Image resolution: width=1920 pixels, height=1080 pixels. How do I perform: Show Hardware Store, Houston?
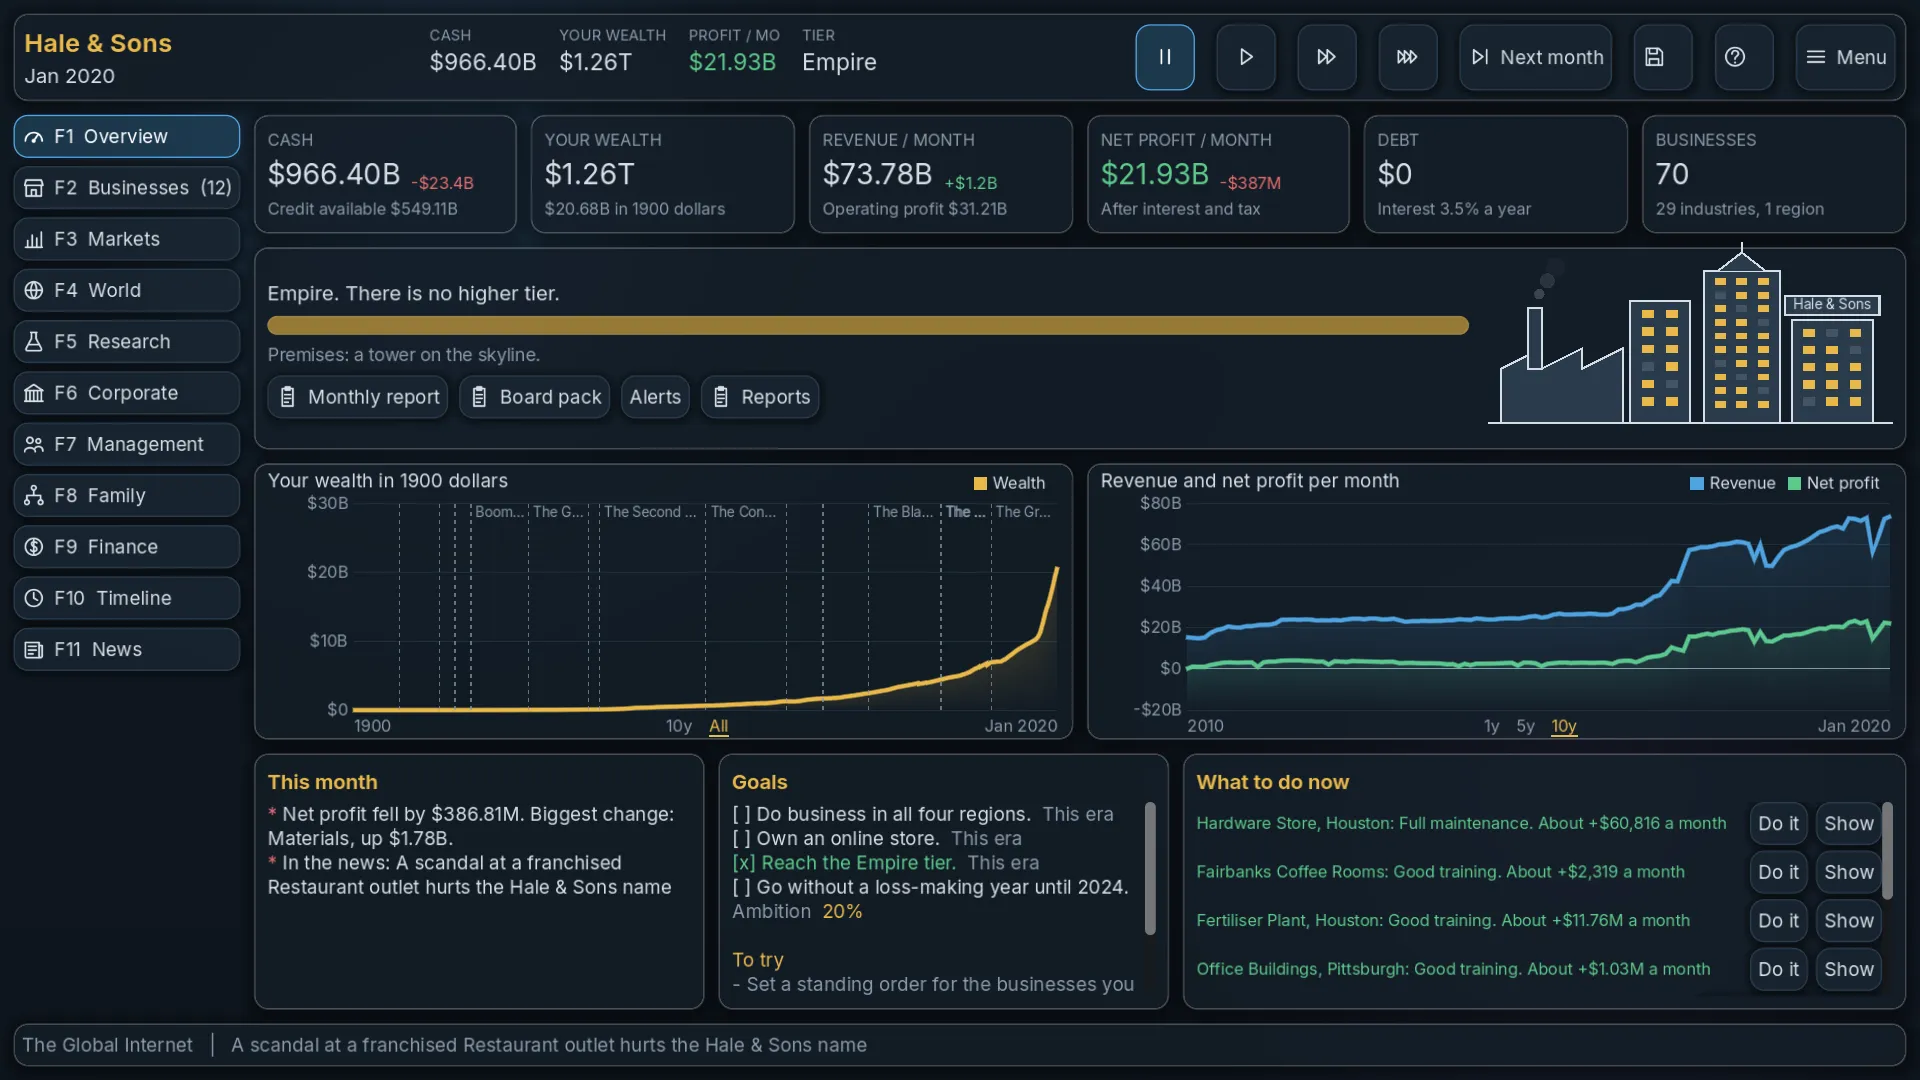(1848, 824)
